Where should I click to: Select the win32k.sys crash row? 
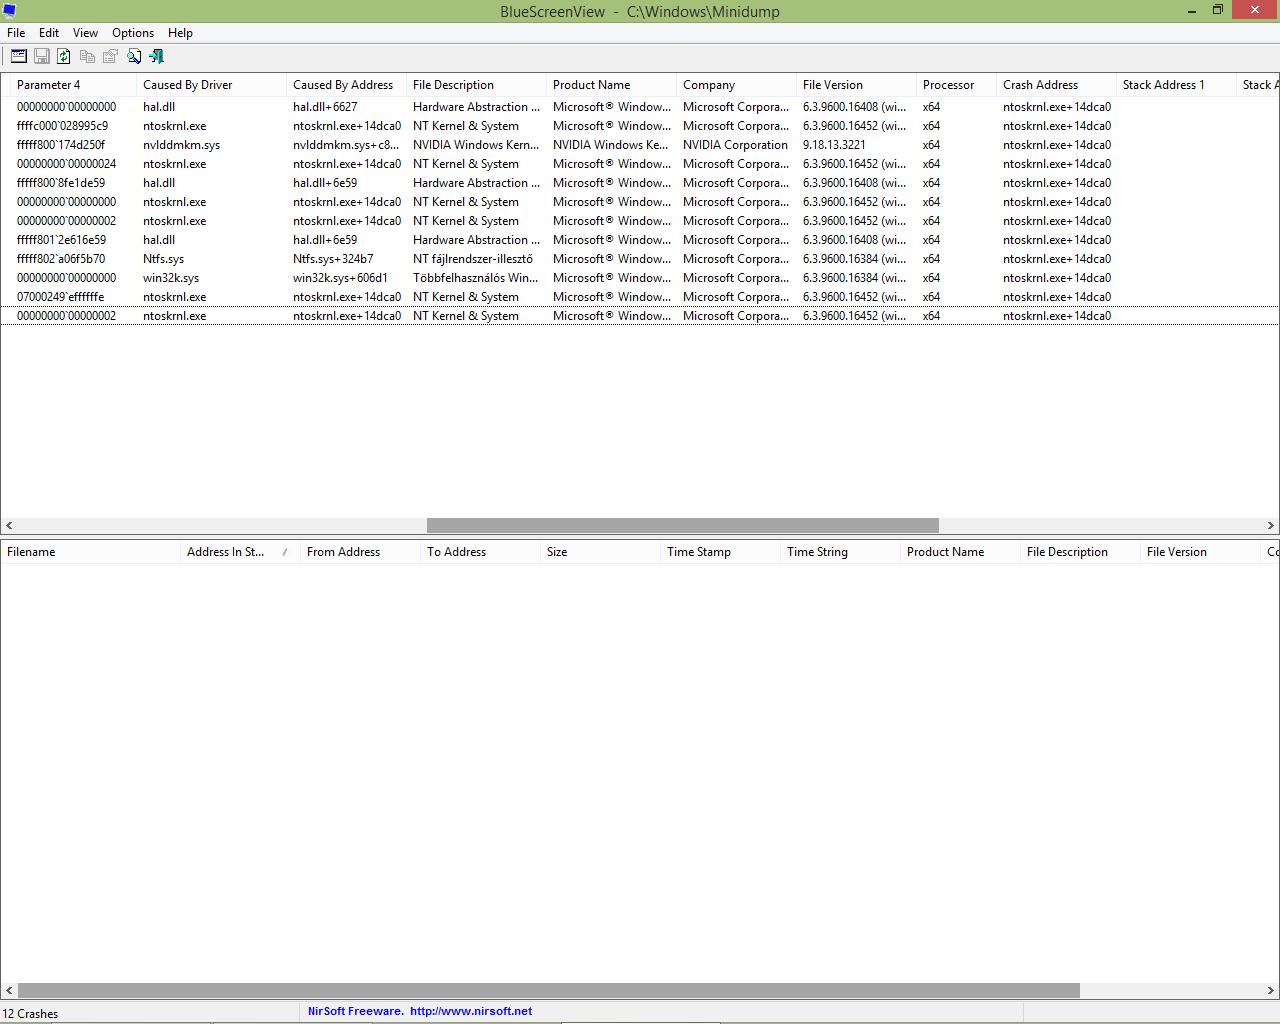[640, 278]
